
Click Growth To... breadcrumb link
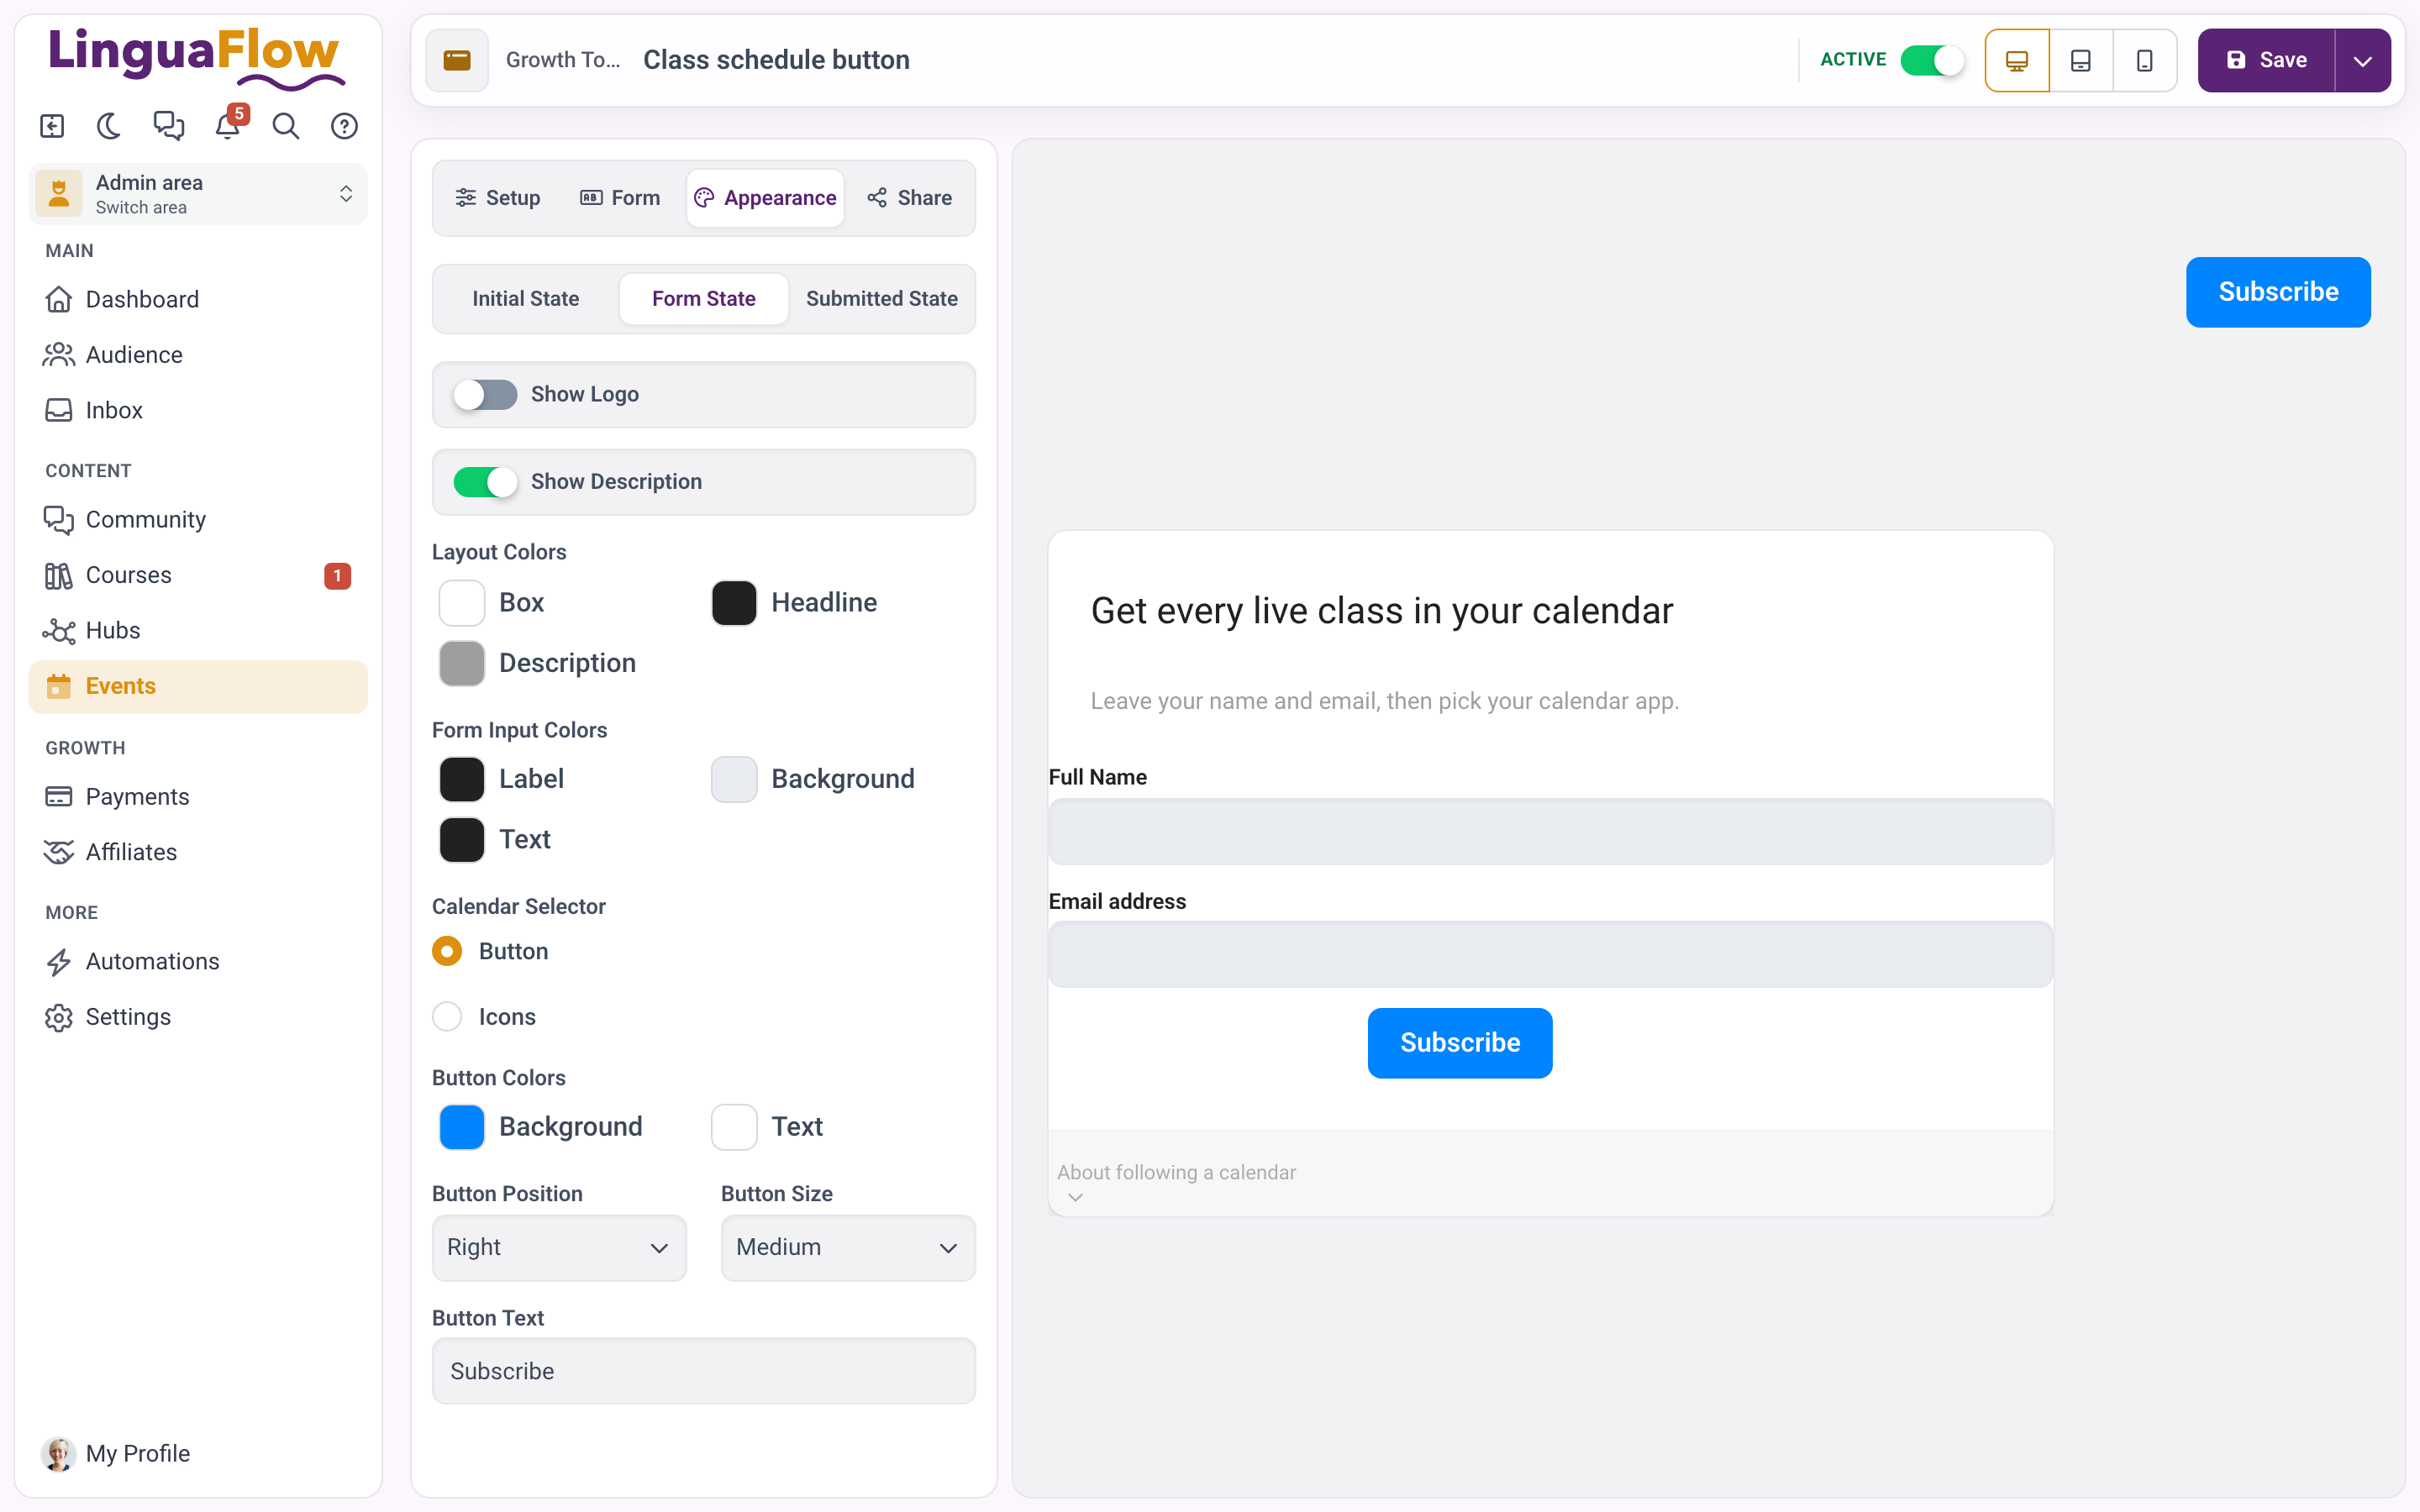[563, 60]
